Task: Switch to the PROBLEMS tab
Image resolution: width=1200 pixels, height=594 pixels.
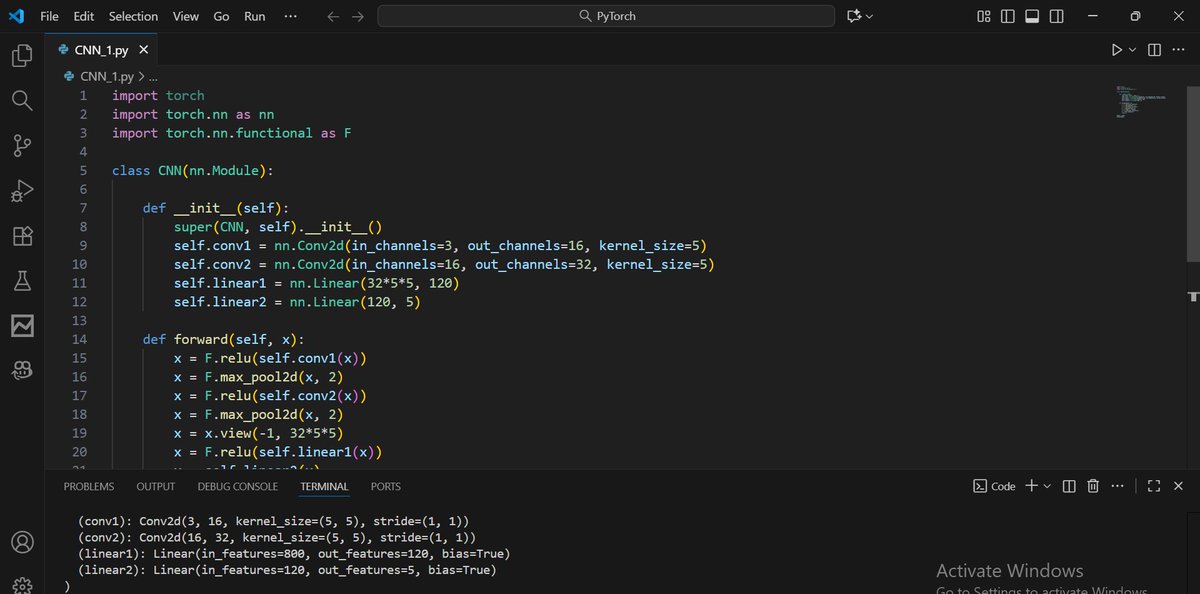Action: pyautogui.click(x=89, y=487)
